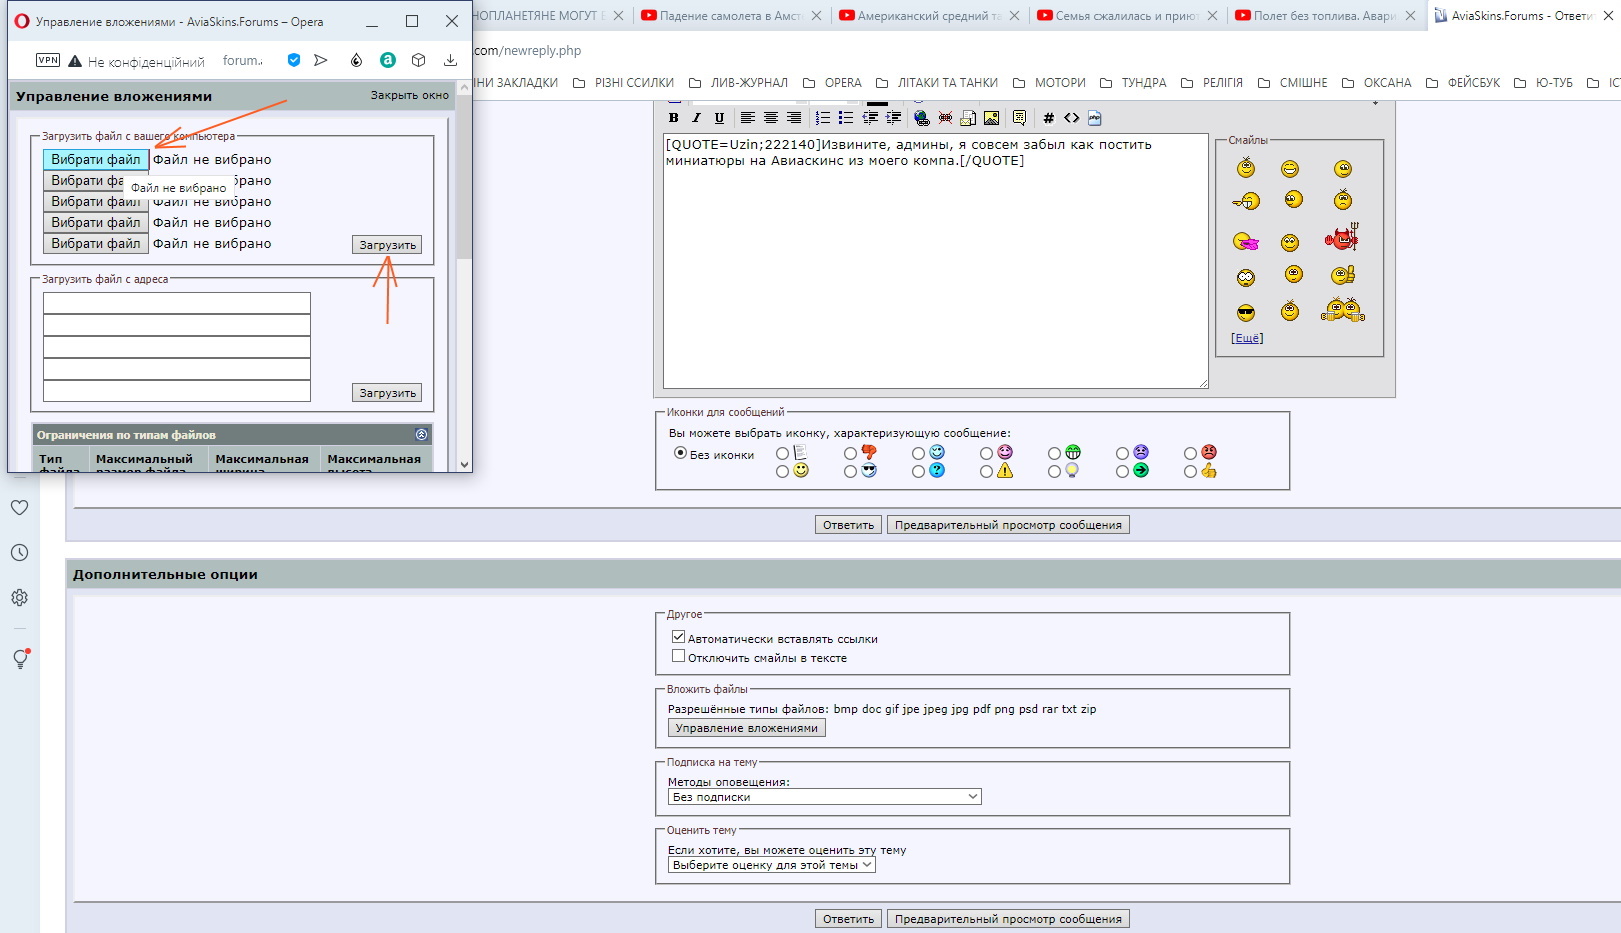This screenshot has width=1621, height=933.
Task: Choose the light bulb message icon radio
Action: [1054, 472]
